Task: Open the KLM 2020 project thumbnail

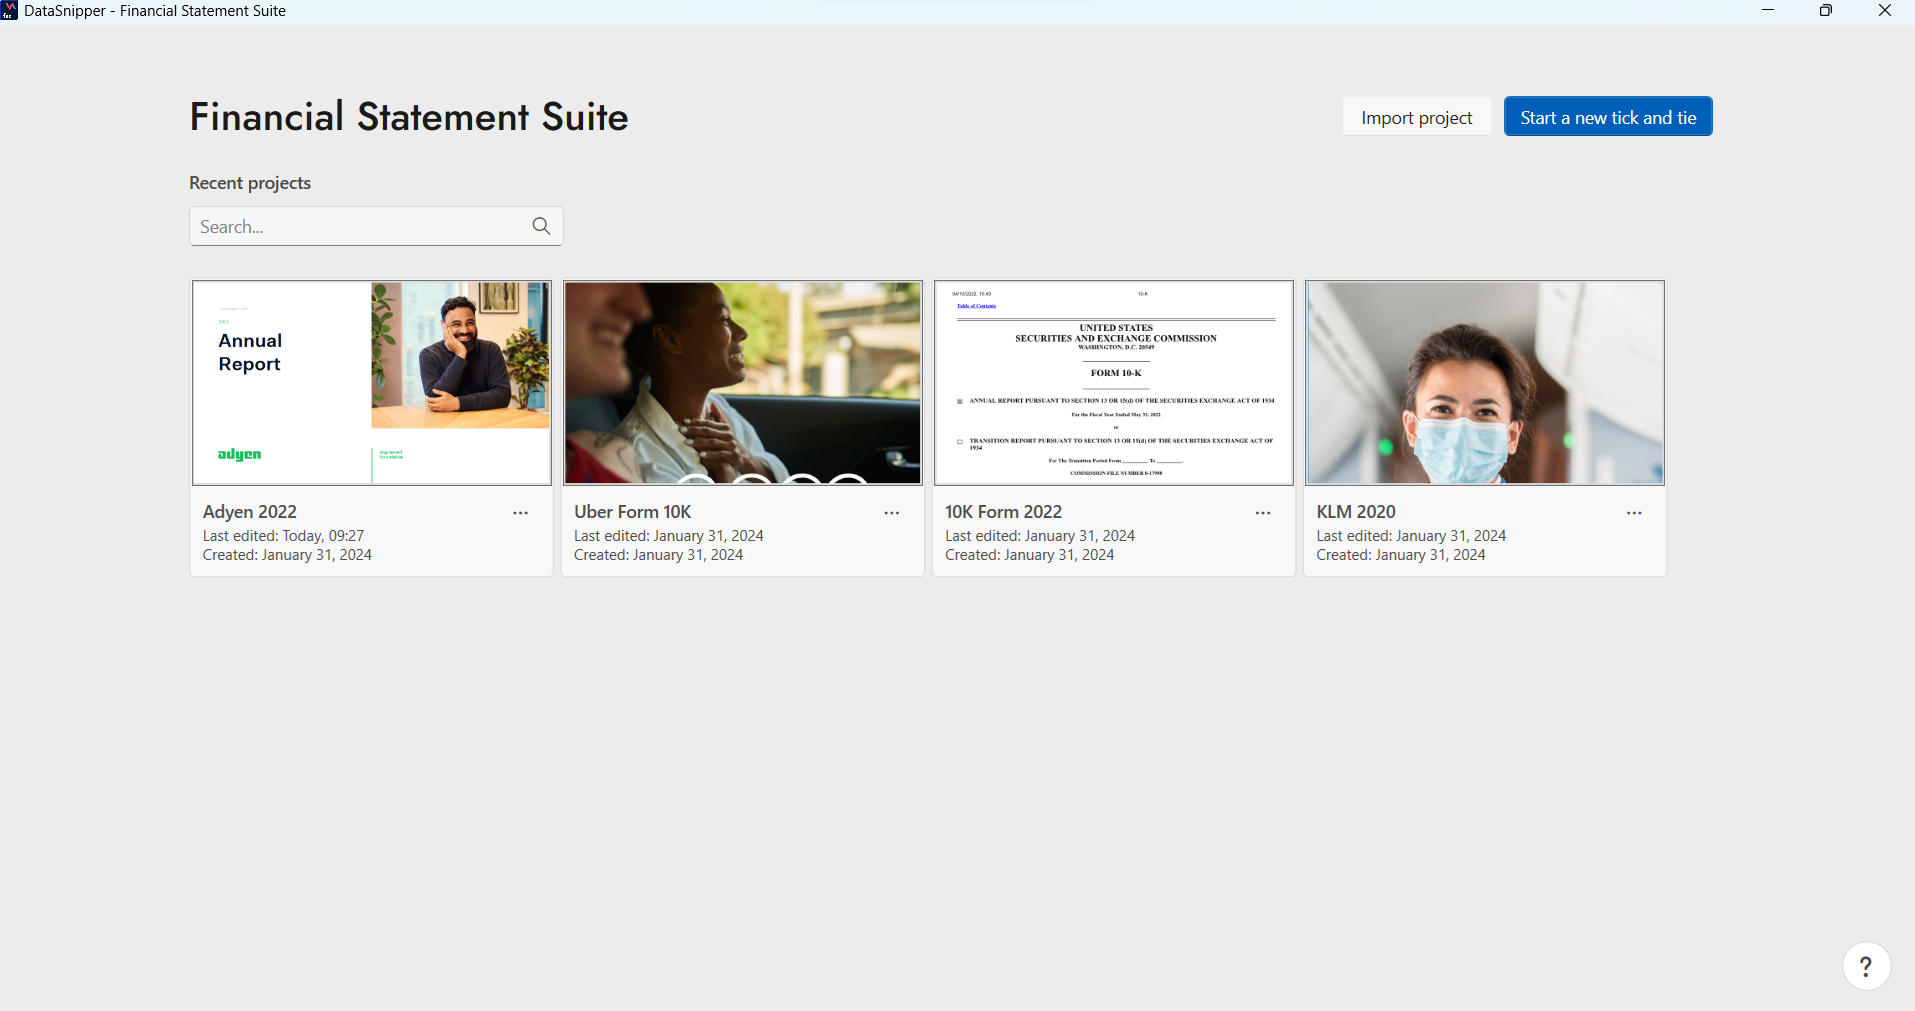Action: coord(1484,383)
